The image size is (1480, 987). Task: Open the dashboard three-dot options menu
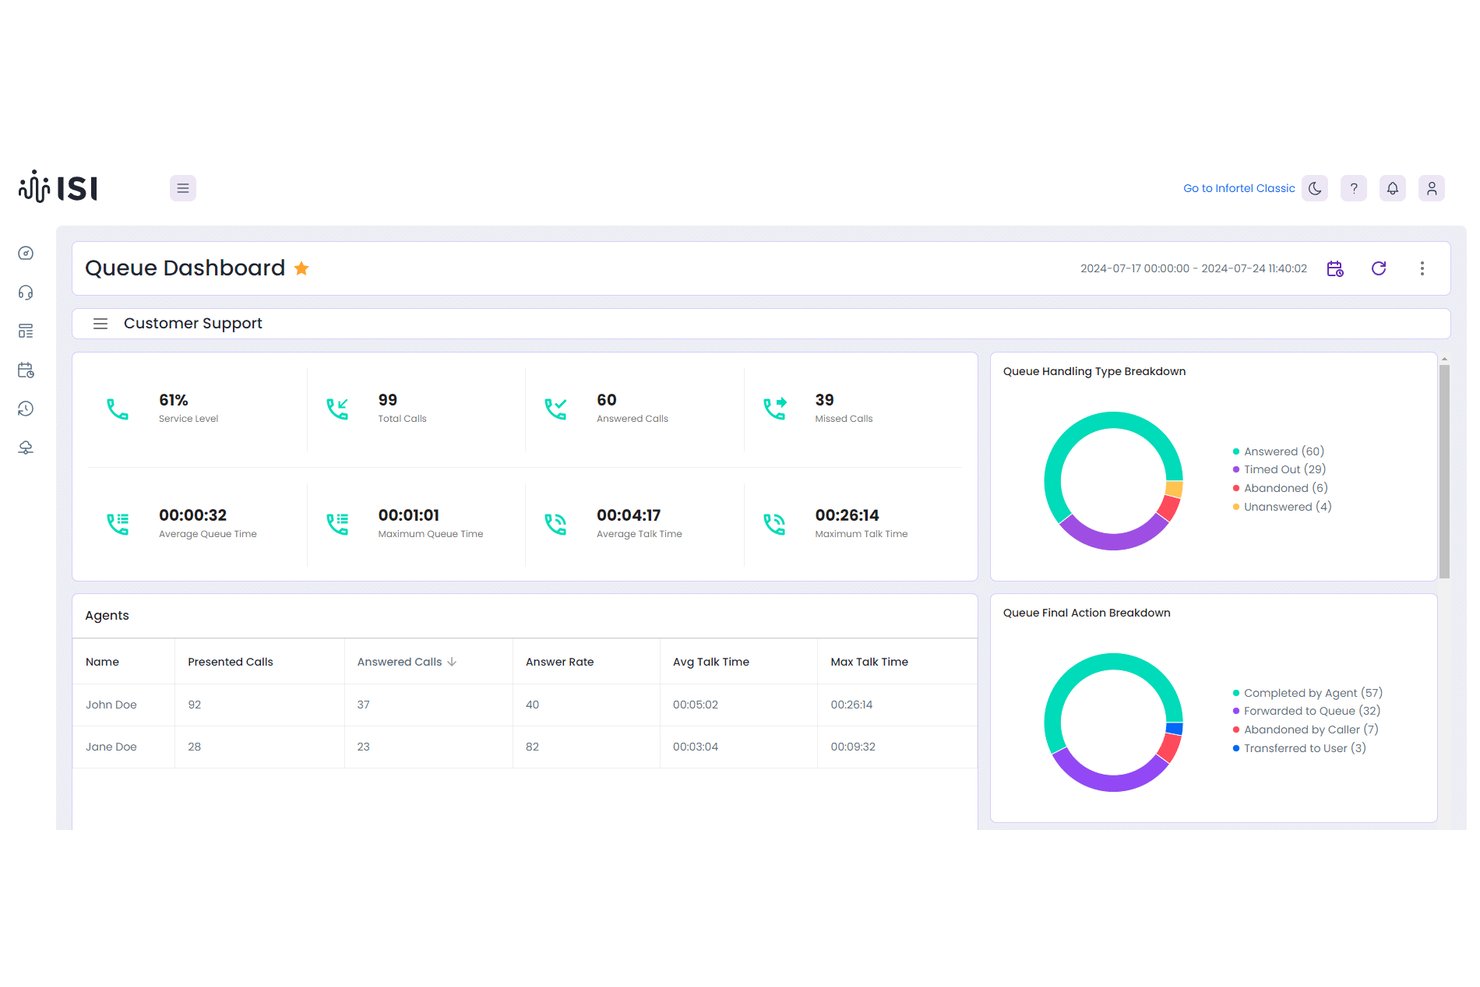point(1422,268)
